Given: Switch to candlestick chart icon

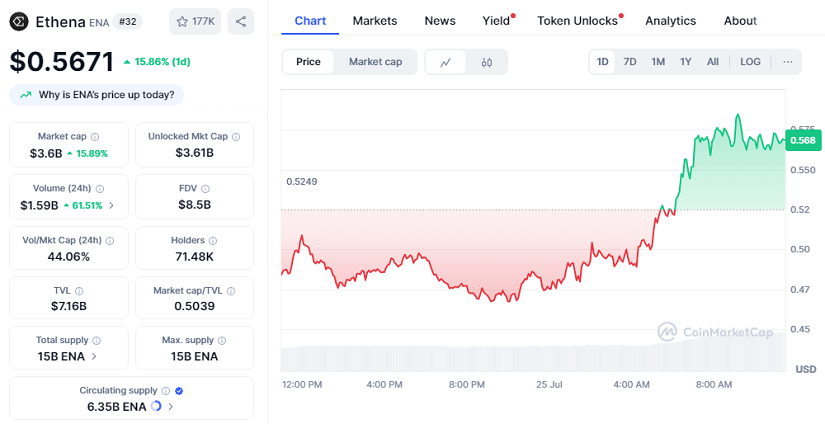Looking at the screenshot, I should pyautogui.click(x=487, y=62).
